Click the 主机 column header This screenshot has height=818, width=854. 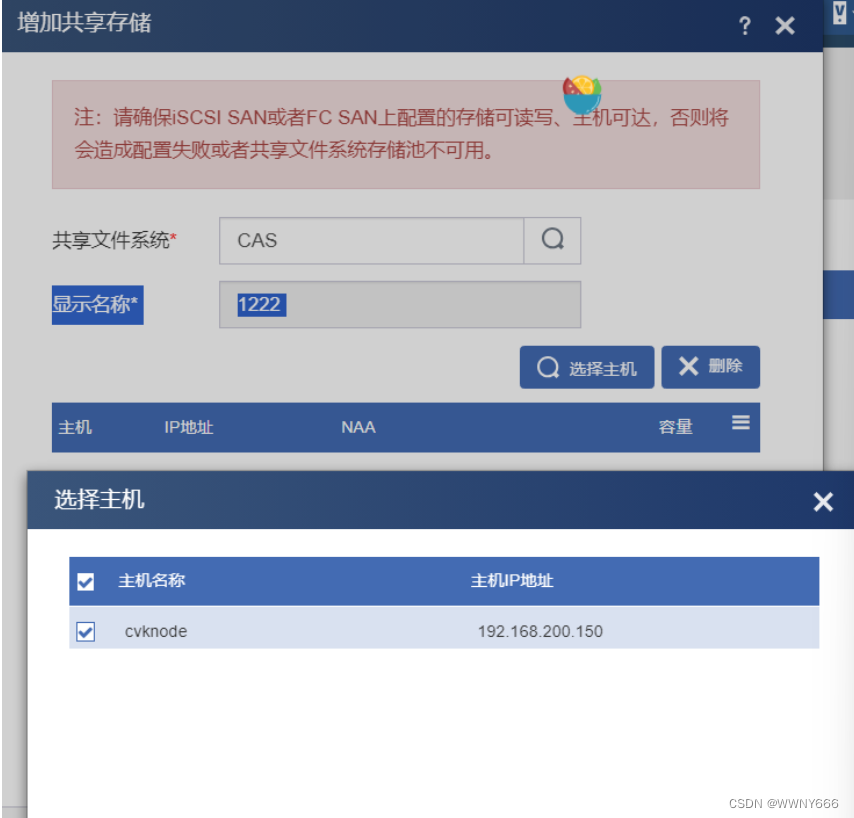click(75, 427)
